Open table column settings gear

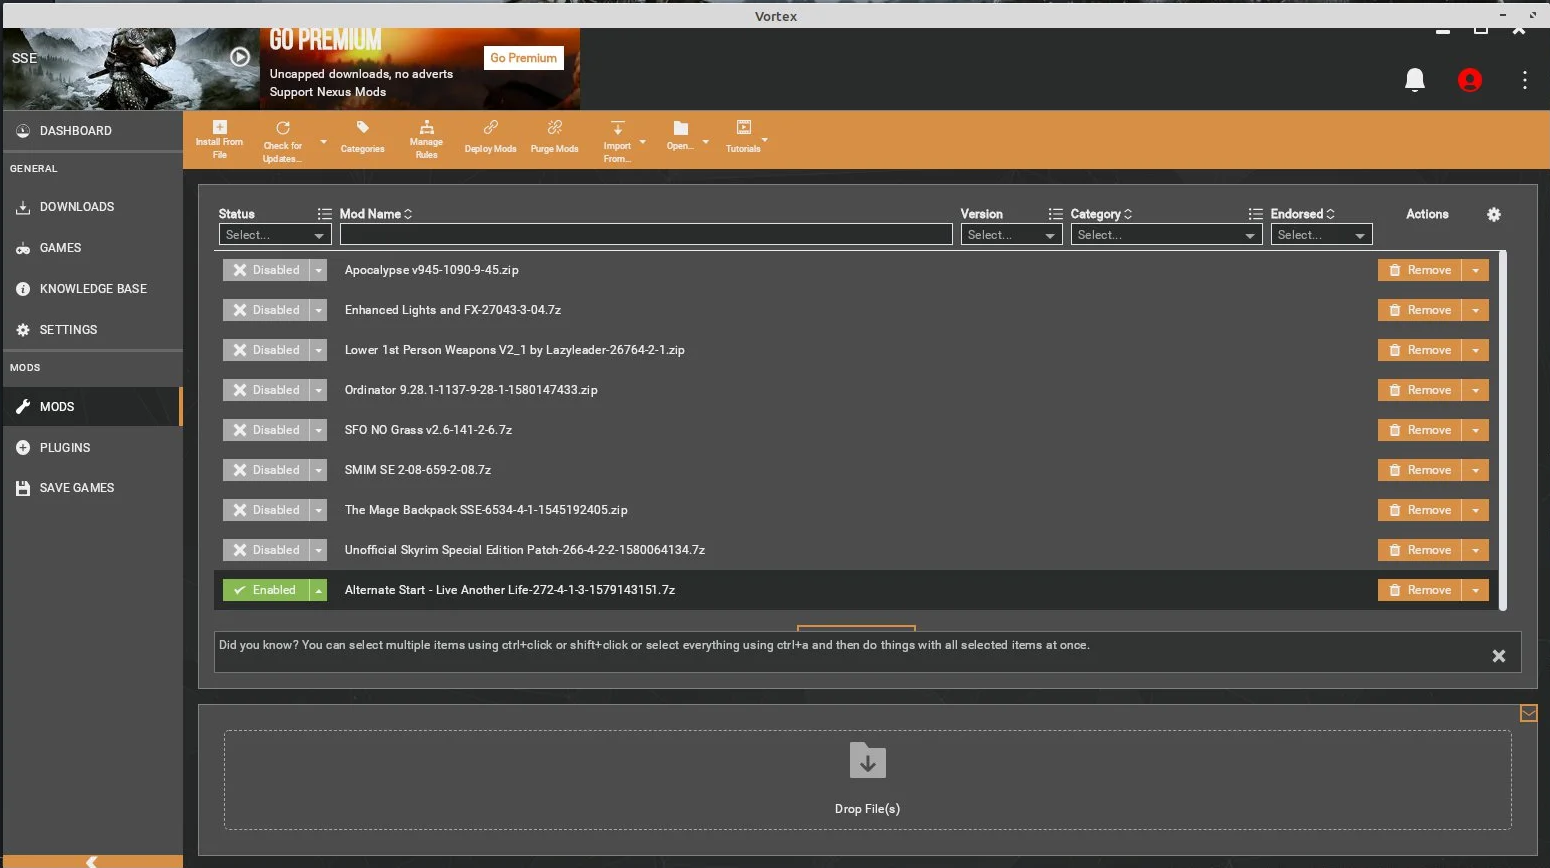click(1493, 214)
